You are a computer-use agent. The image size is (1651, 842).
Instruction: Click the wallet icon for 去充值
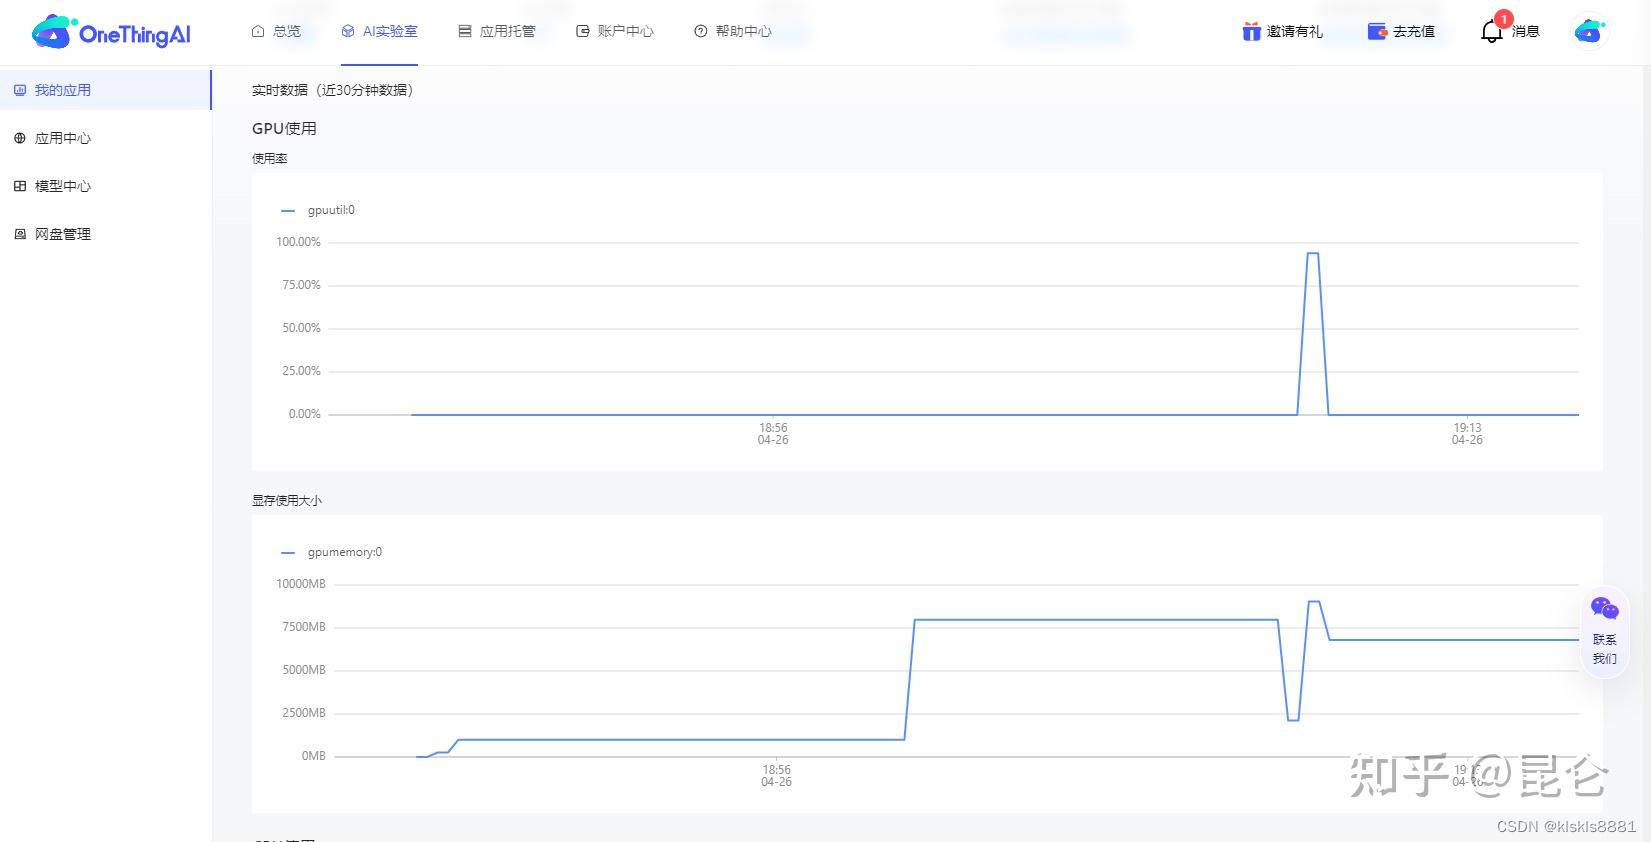[x=1377, y=32]
